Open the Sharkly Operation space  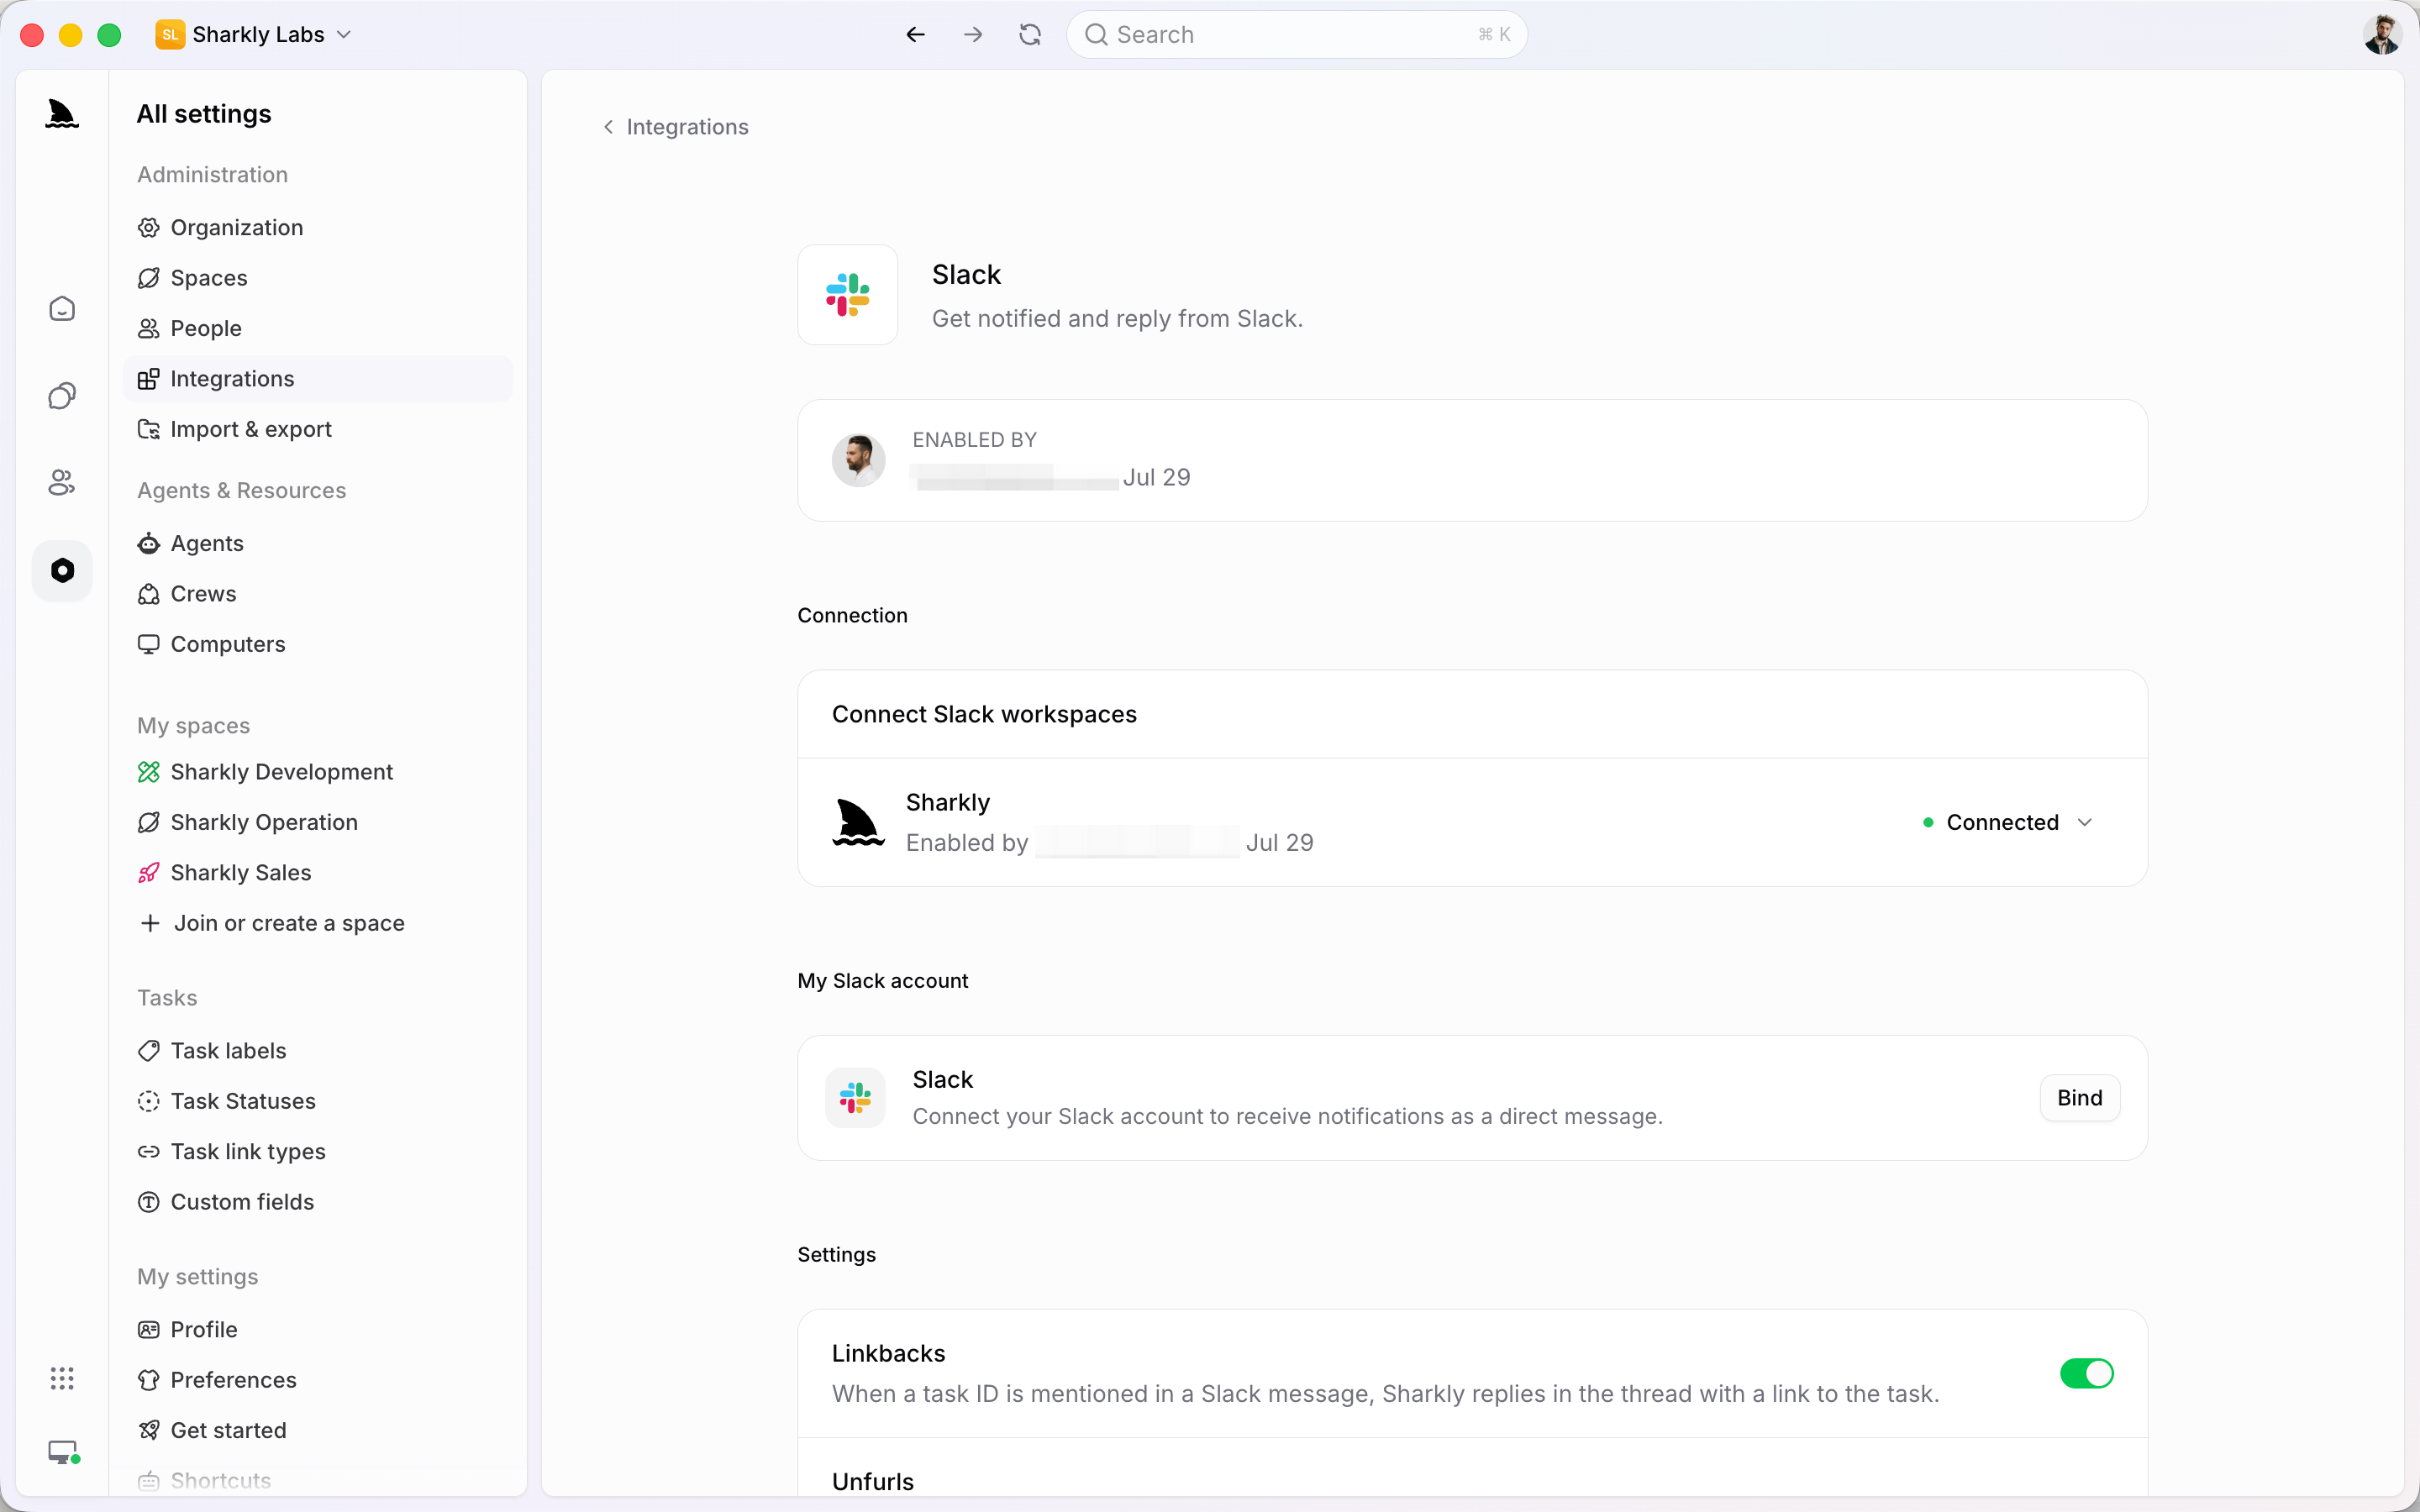pos(318,822)
